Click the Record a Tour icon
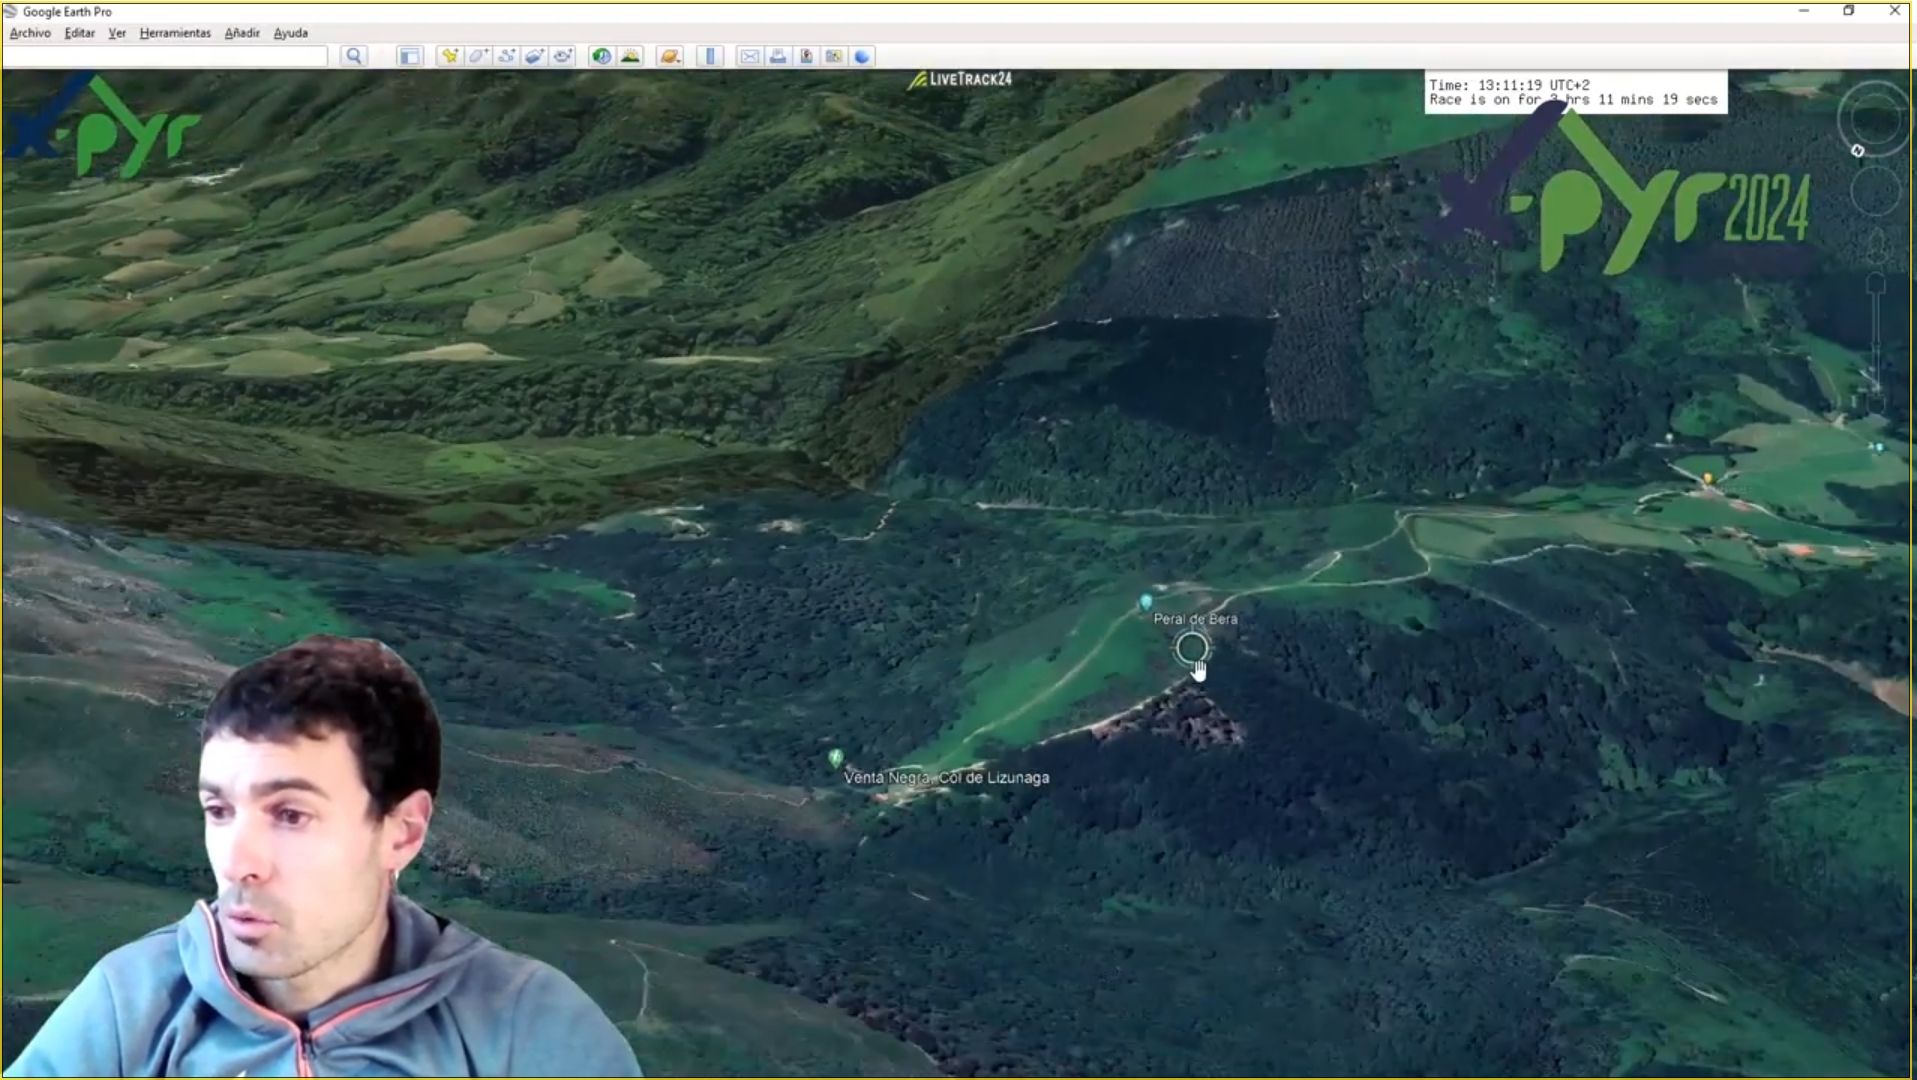 [563, 56]
